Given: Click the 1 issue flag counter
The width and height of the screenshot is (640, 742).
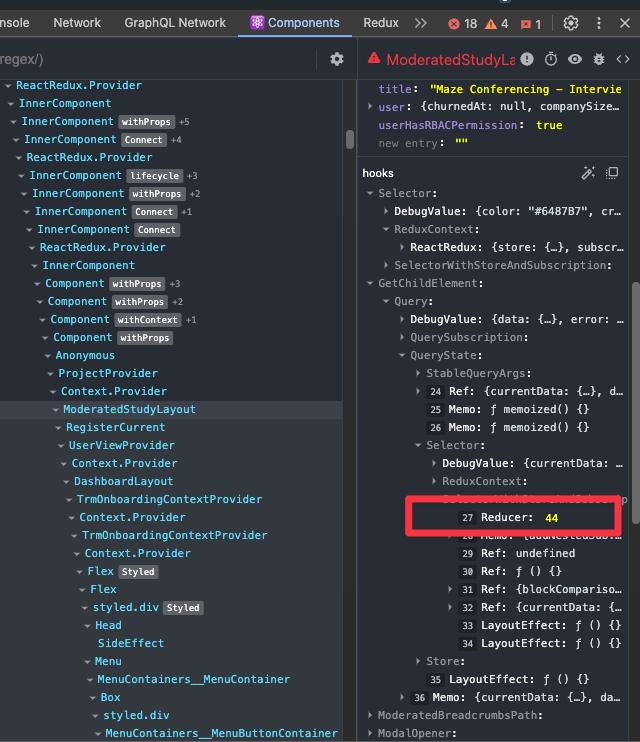Looking at the screenshot, I should pyautogui.click(x=531, y=24).
